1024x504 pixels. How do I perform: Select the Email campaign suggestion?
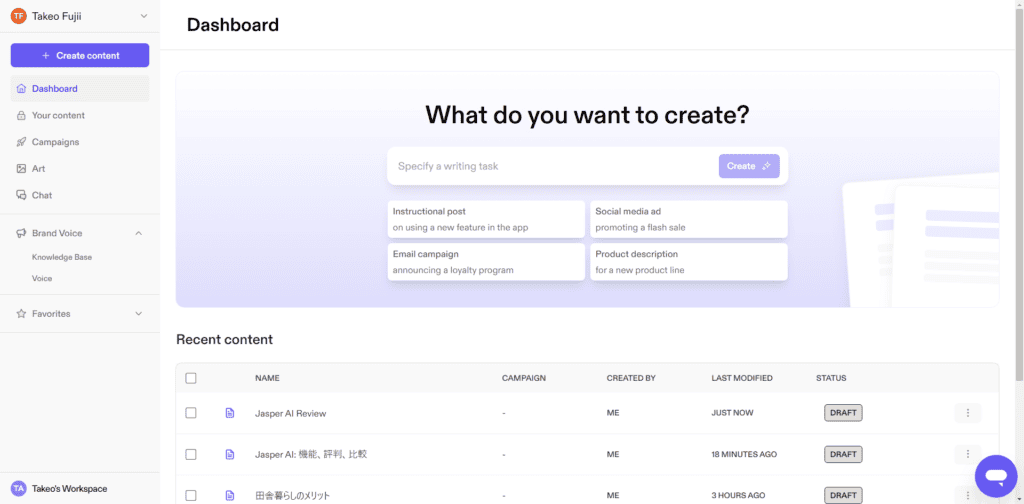[486, 262]
